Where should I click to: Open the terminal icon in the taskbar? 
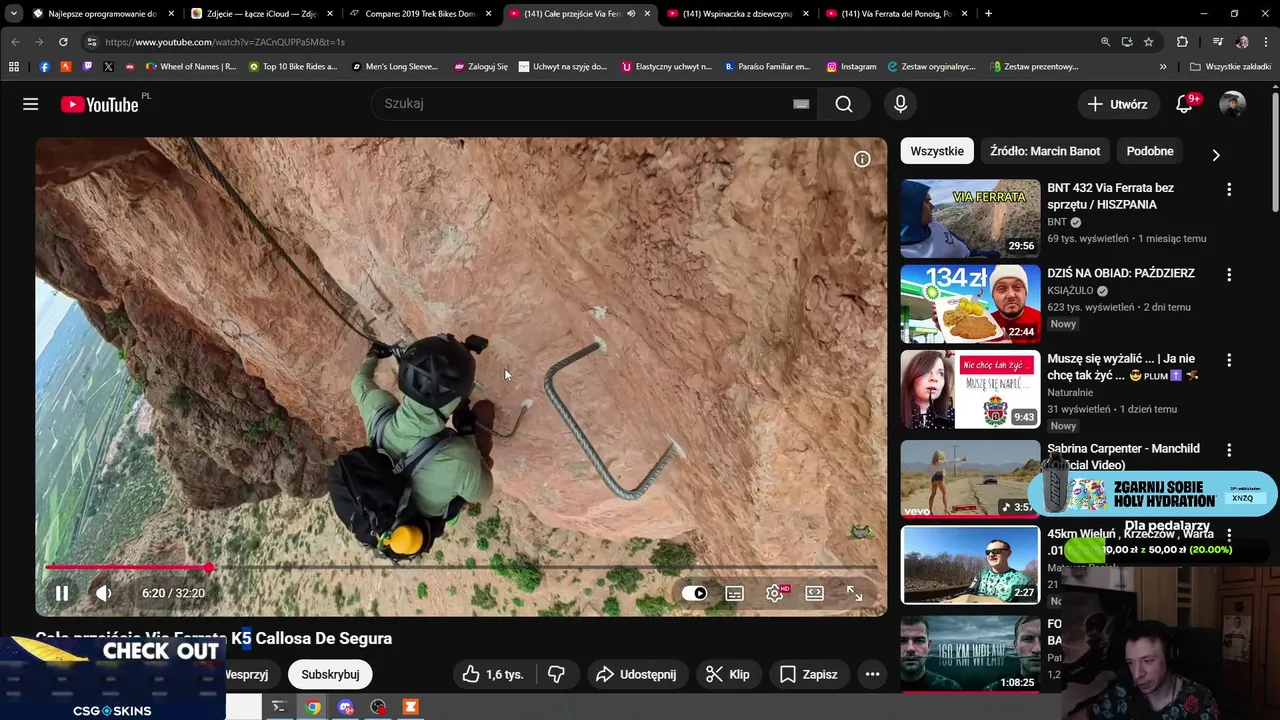coord(279,707)
